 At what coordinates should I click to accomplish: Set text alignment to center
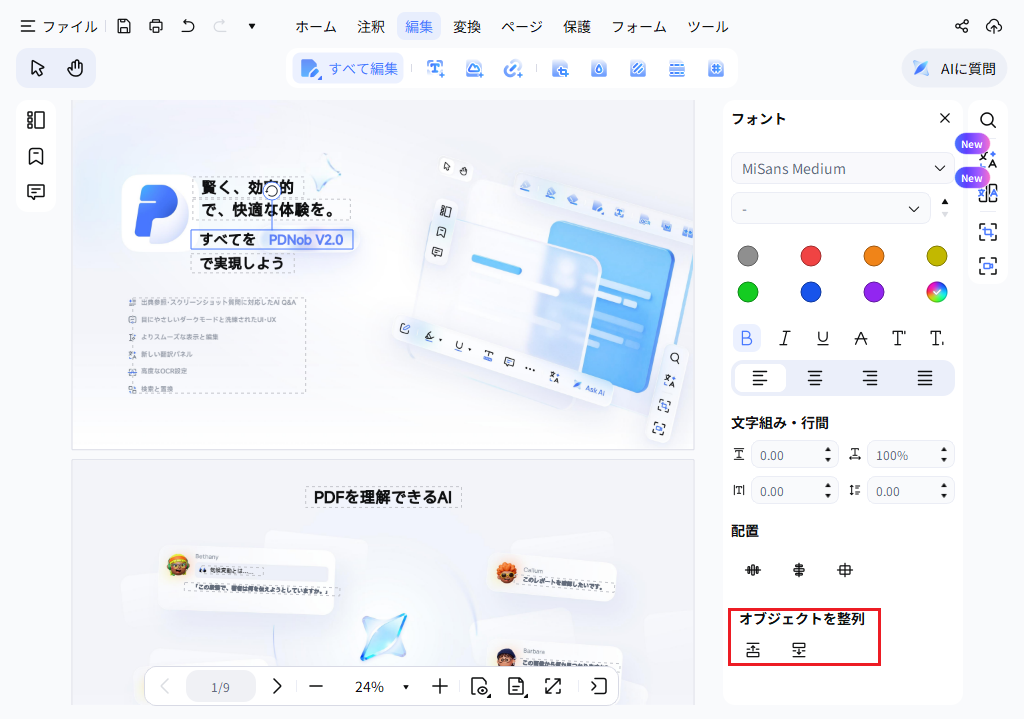coord(814,378)
